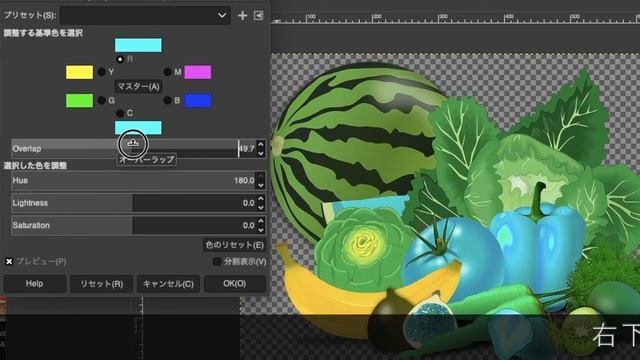Select the B primary color radio
The height and width of the screenshot is (360, 640).
167,100
